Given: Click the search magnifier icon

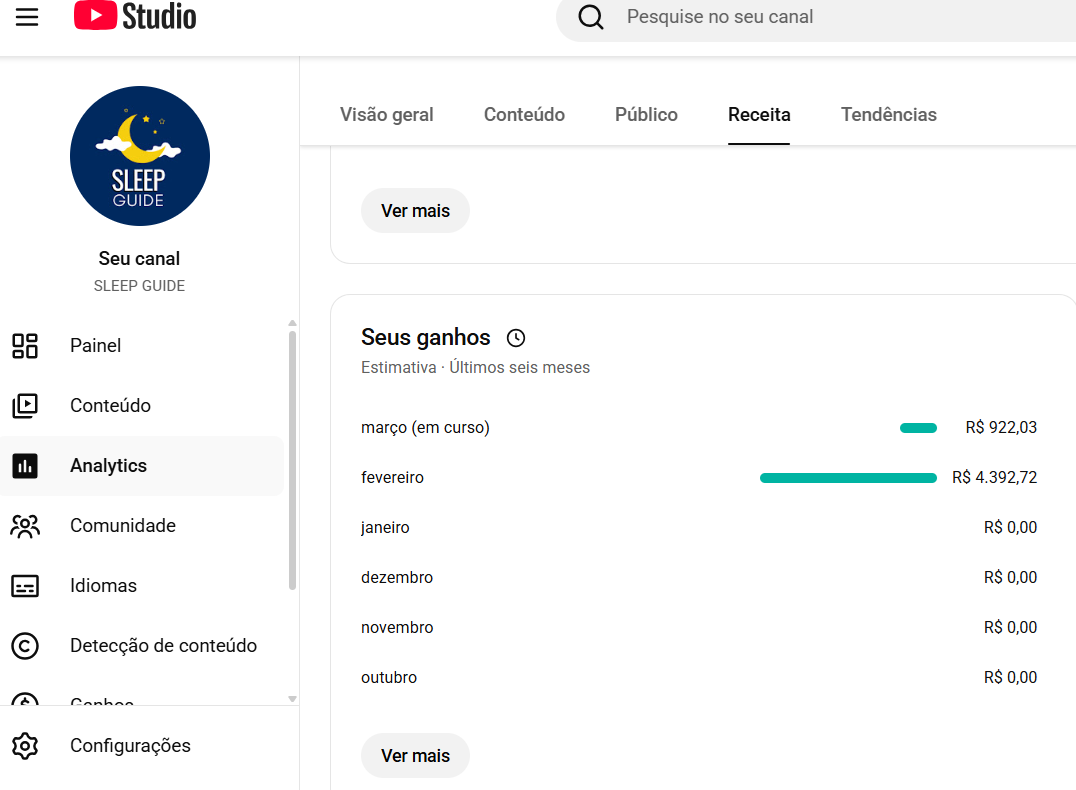Looking at the screenshot, I should (x=591, y=17).
